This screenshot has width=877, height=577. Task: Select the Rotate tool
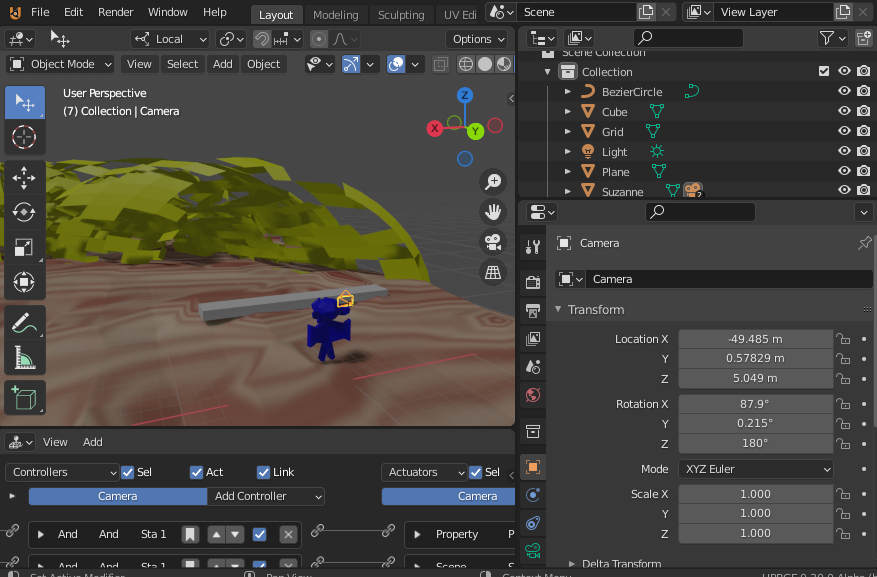coord(24,212)
